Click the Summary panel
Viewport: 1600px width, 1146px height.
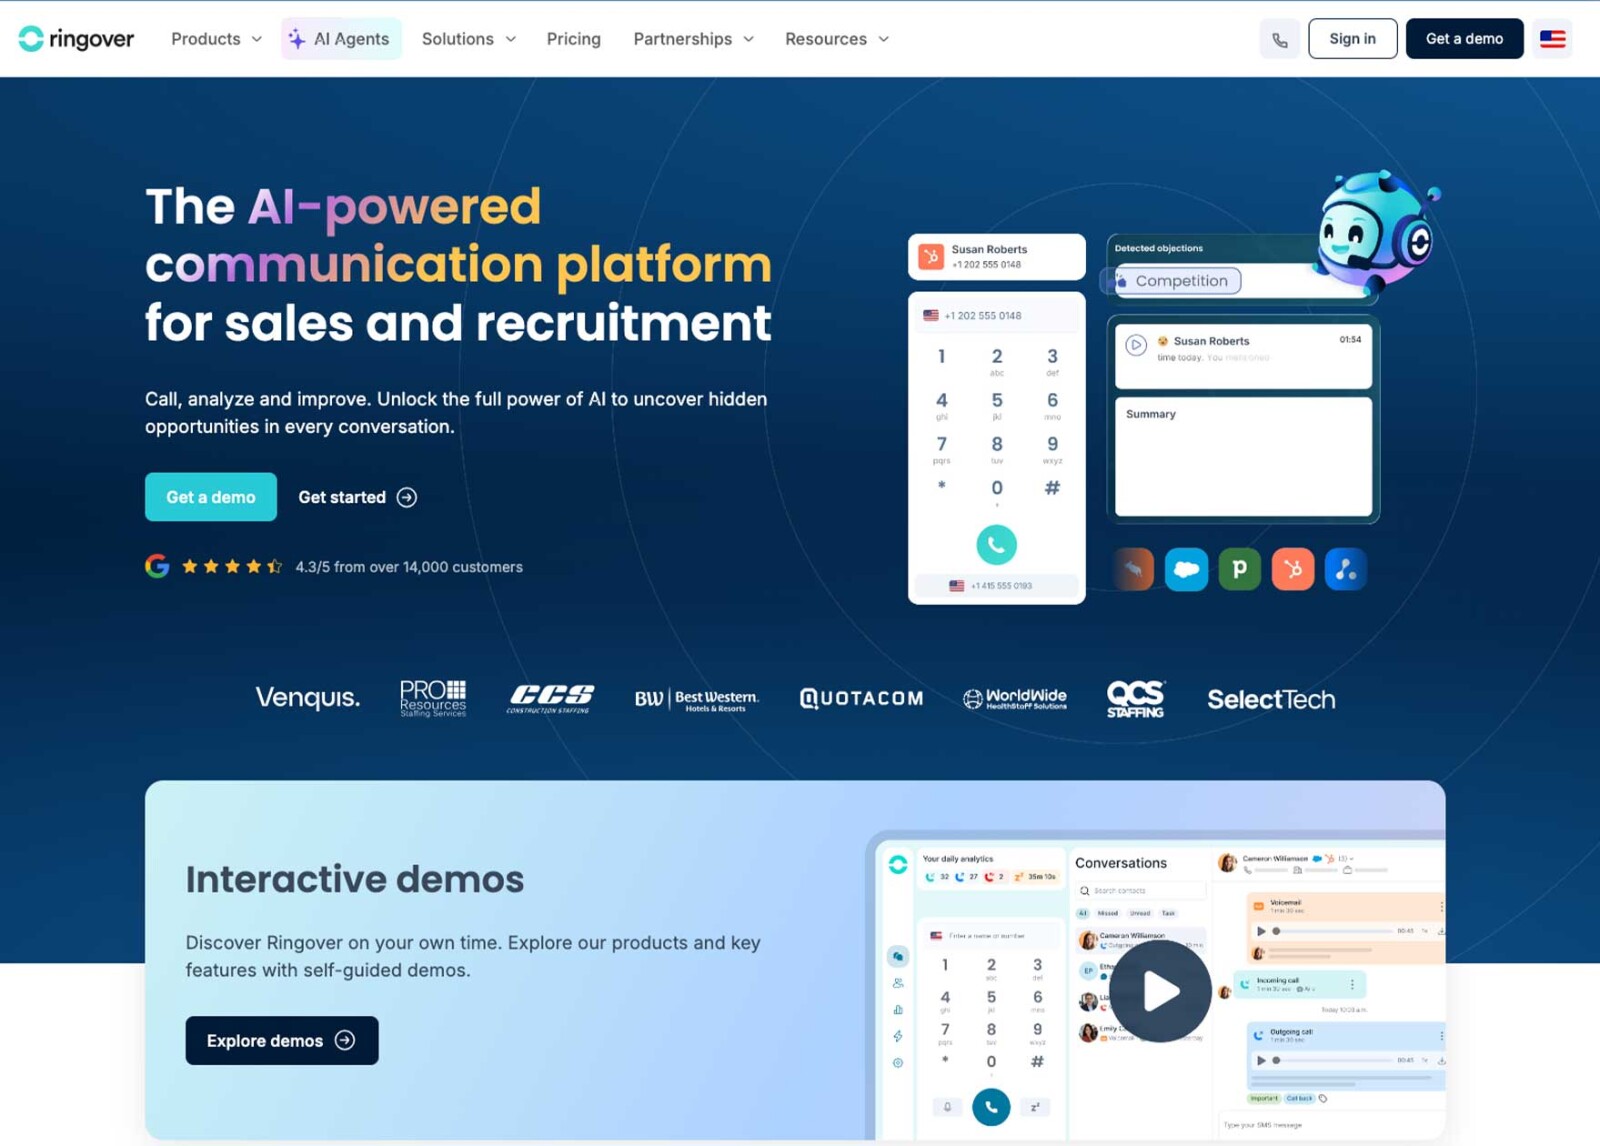tap(1243, 457)
